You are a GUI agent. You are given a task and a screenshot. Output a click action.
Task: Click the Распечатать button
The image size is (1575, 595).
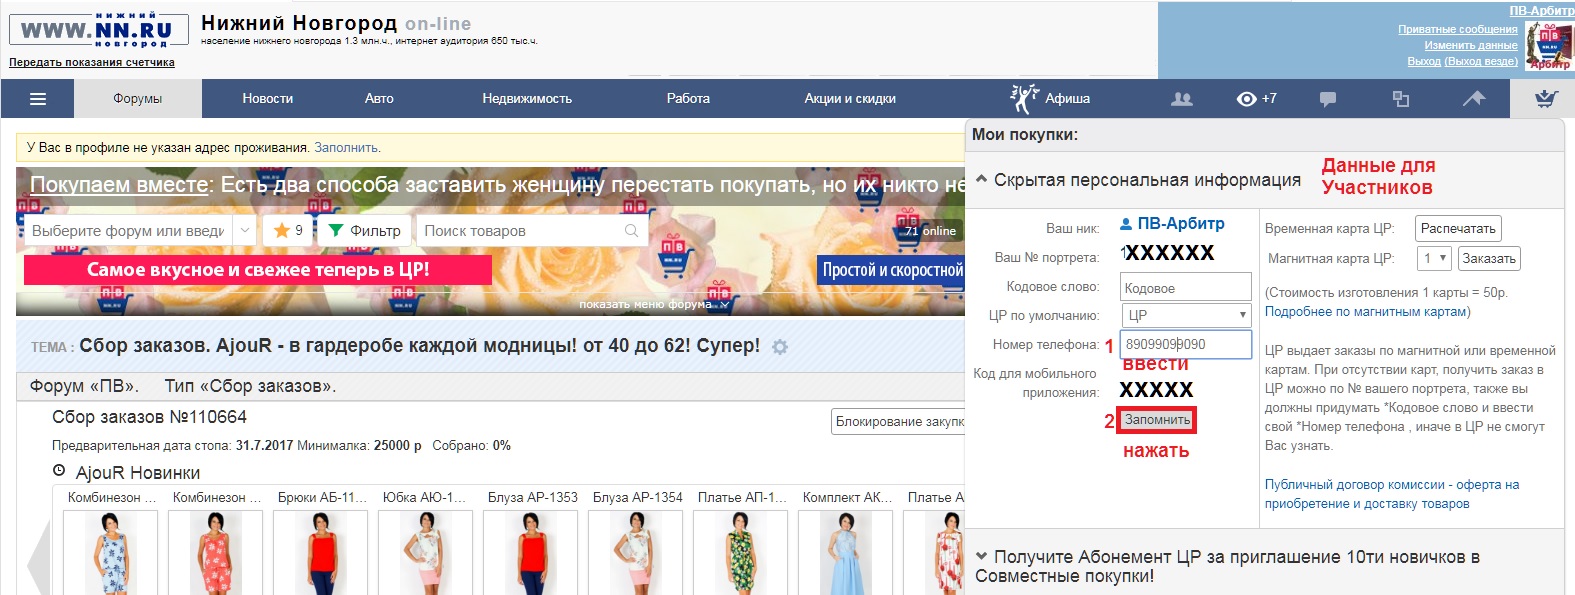(1458, 228)
